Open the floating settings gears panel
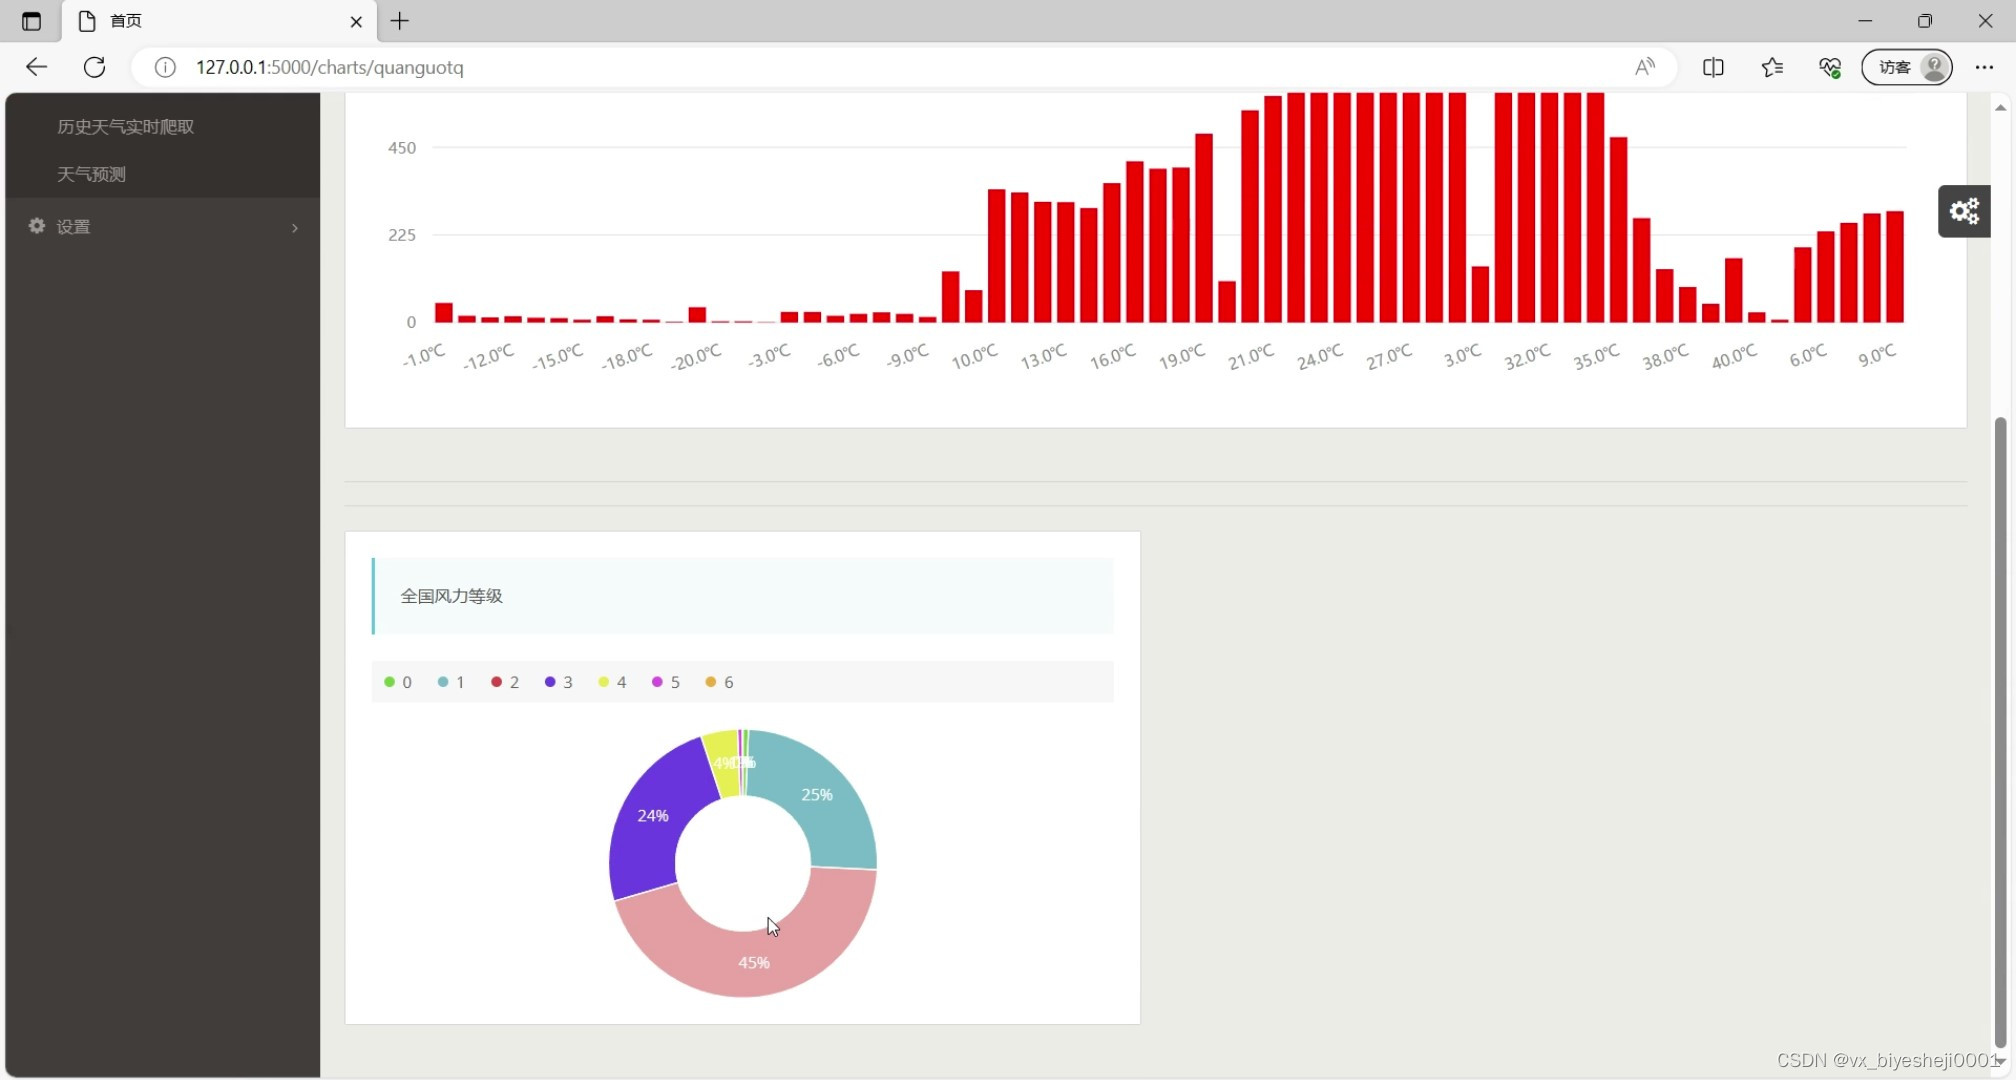 [x=1963, y=211]
